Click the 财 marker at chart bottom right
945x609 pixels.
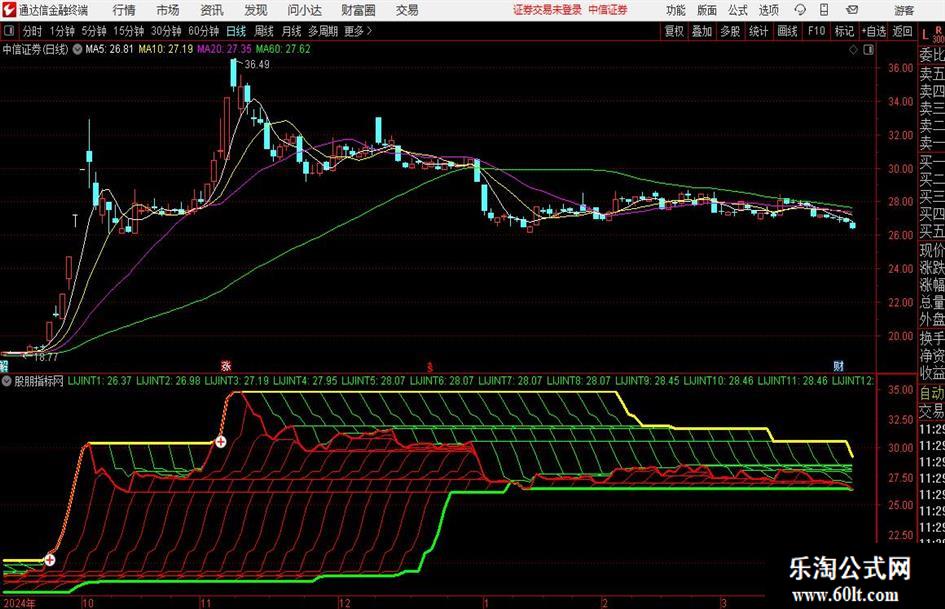pyautogui.click(x=839, y=366)
